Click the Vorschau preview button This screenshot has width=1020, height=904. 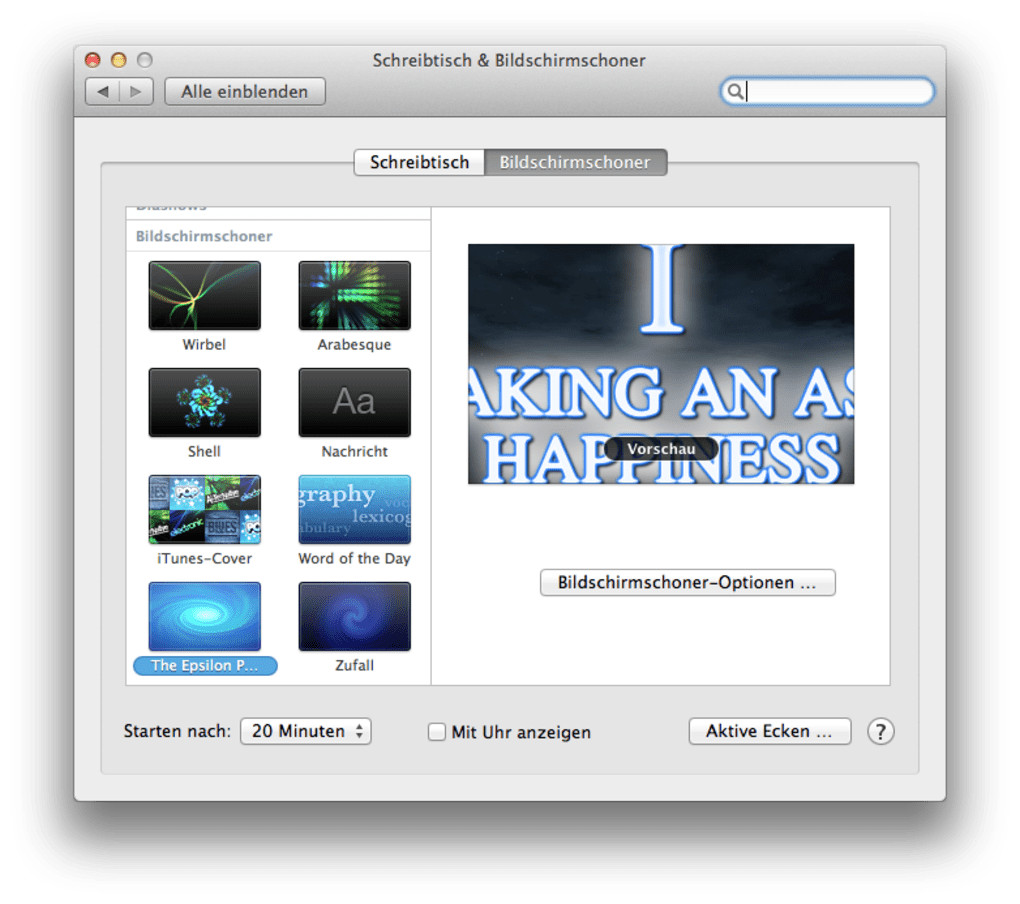click(x=661, y=449)
